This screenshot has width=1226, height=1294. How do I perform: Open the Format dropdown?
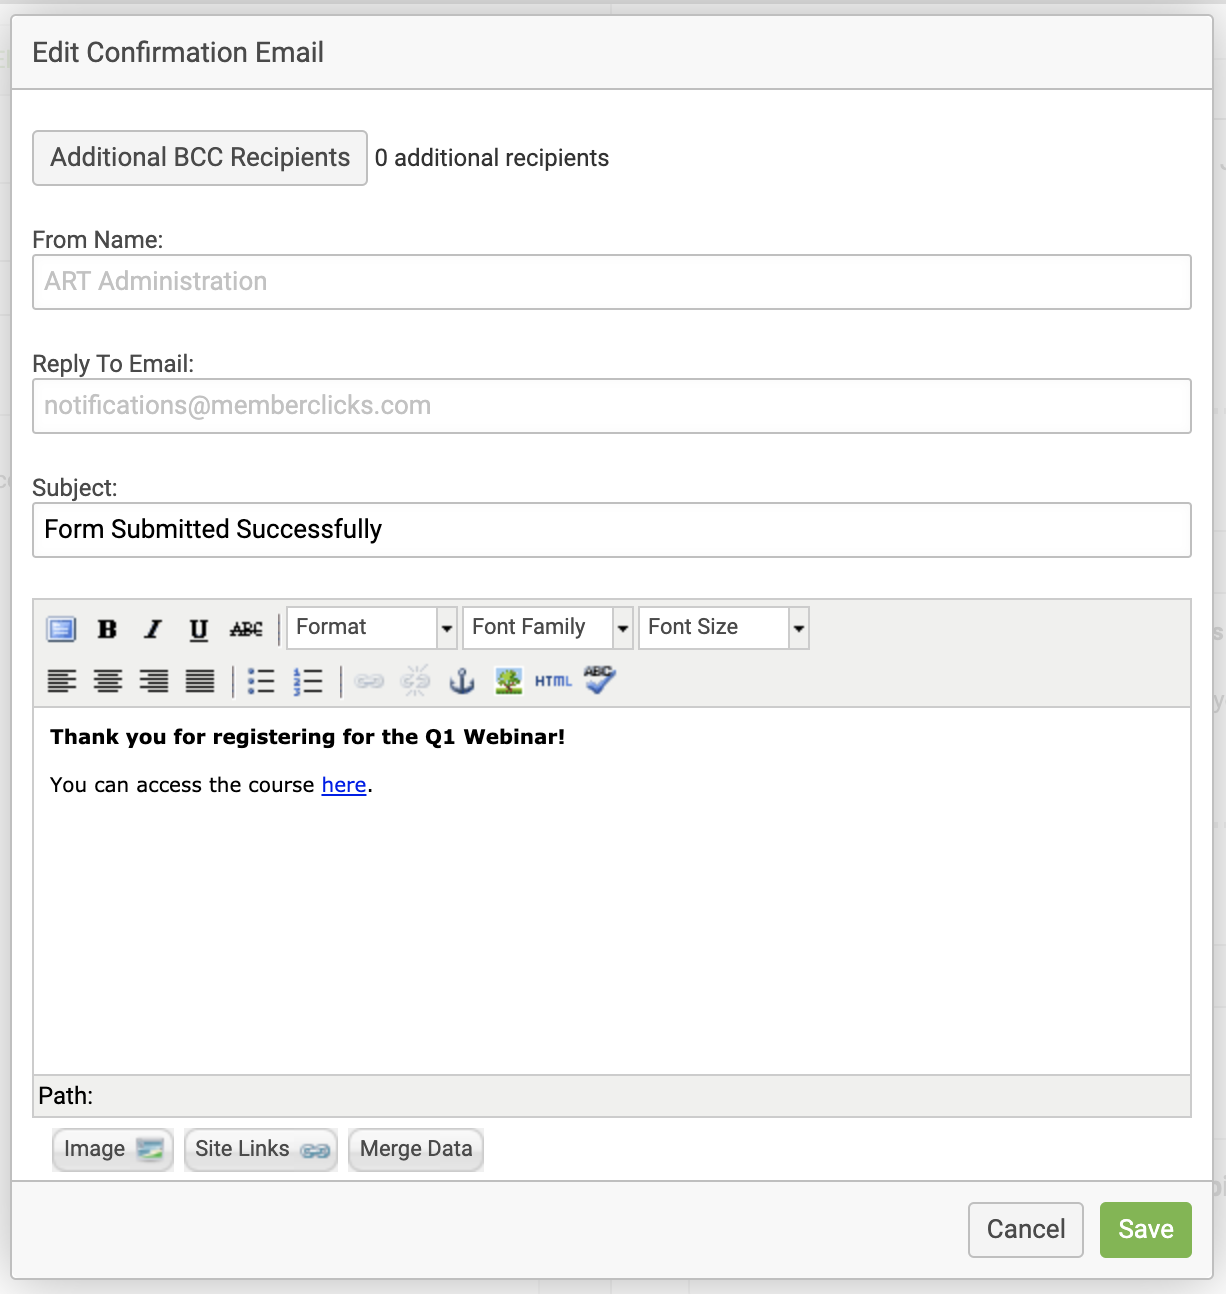[x=372, y=628]
